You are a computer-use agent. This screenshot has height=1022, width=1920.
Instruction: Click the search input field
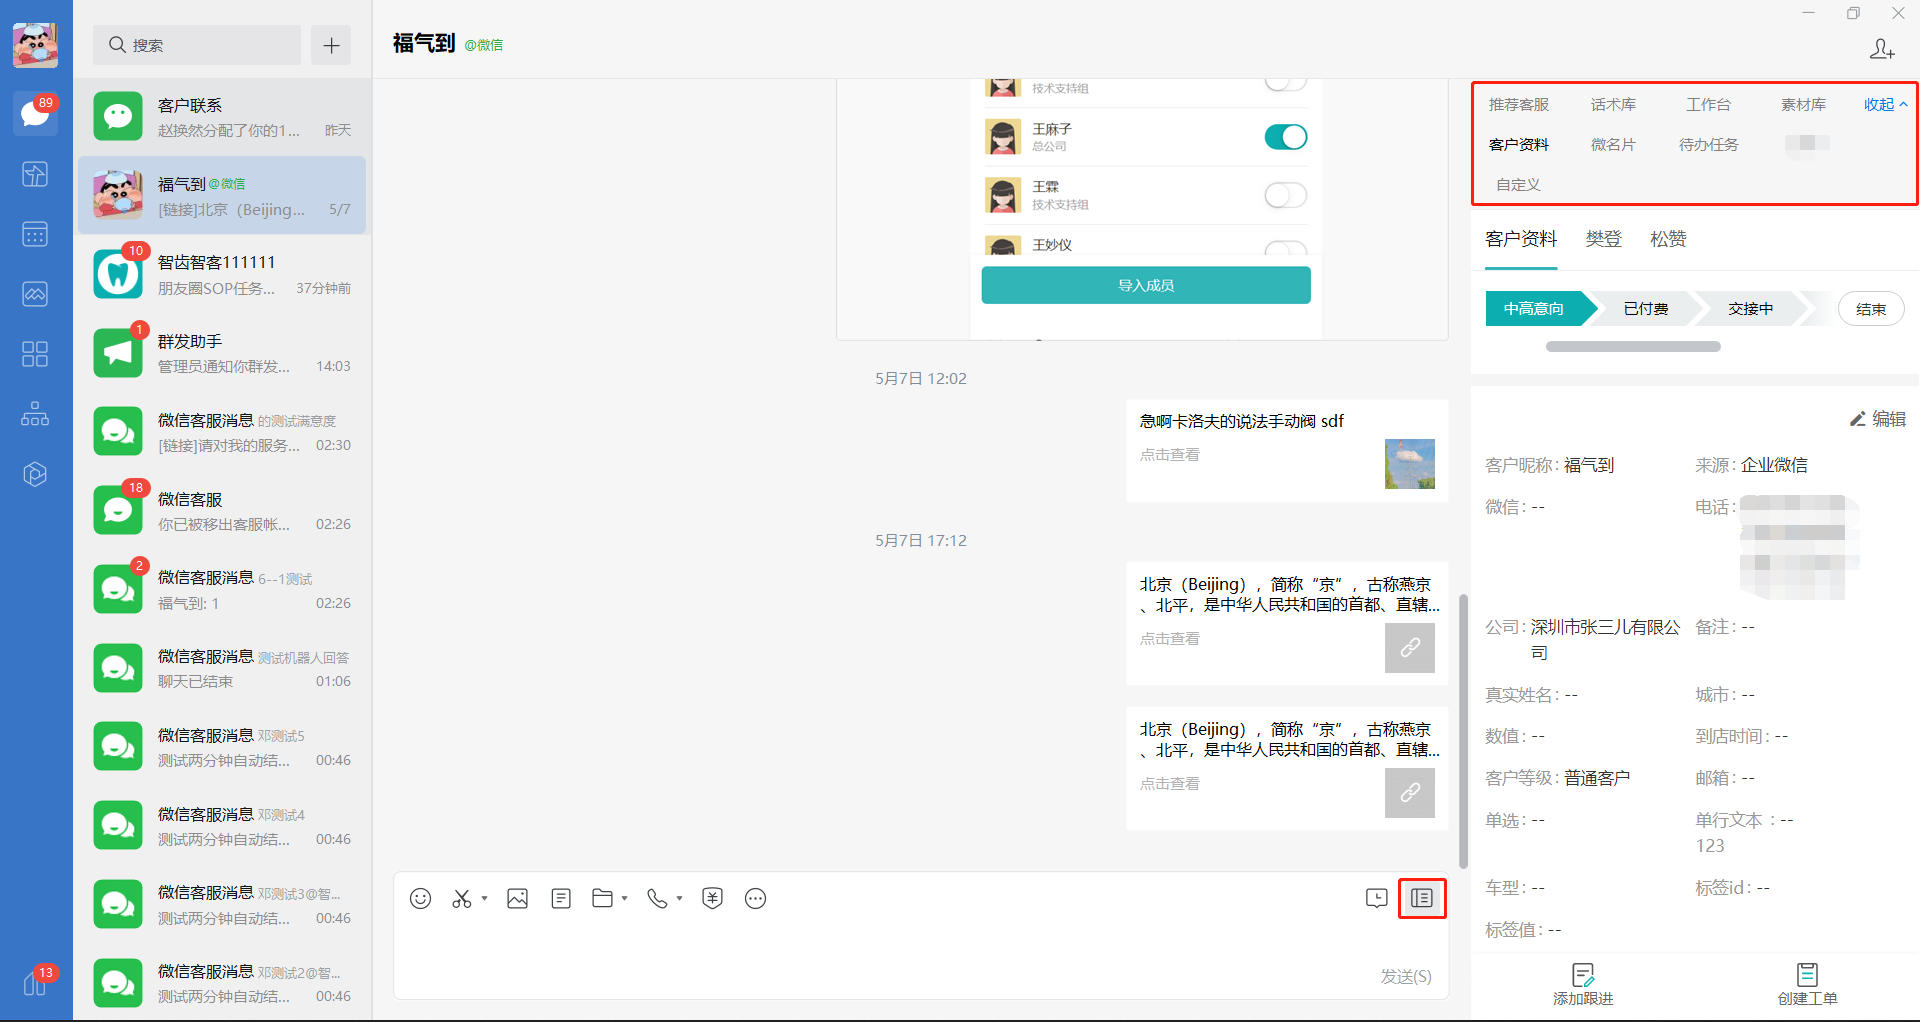197,45
